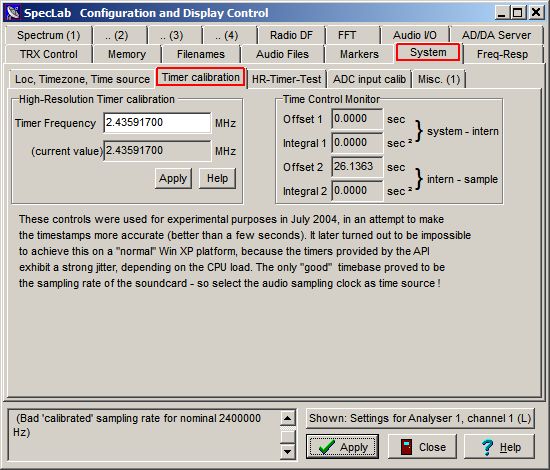
Task: Click the message log scrollbar thumb
Action: (x=288, y=437)
